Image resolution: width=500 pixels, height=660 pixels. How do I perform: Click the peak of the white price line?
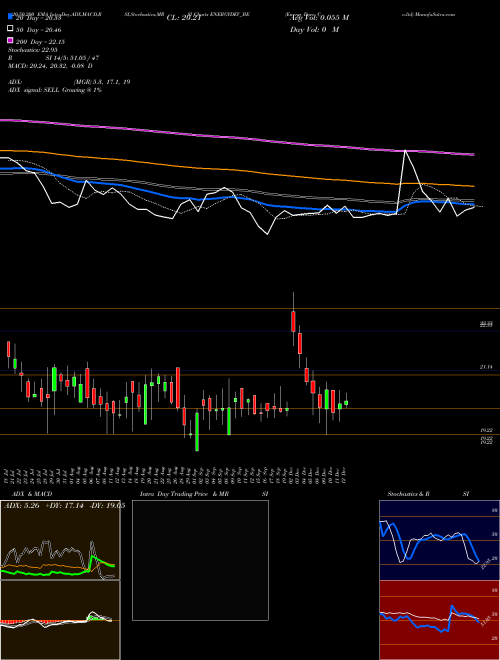click(x=405, y=150)
